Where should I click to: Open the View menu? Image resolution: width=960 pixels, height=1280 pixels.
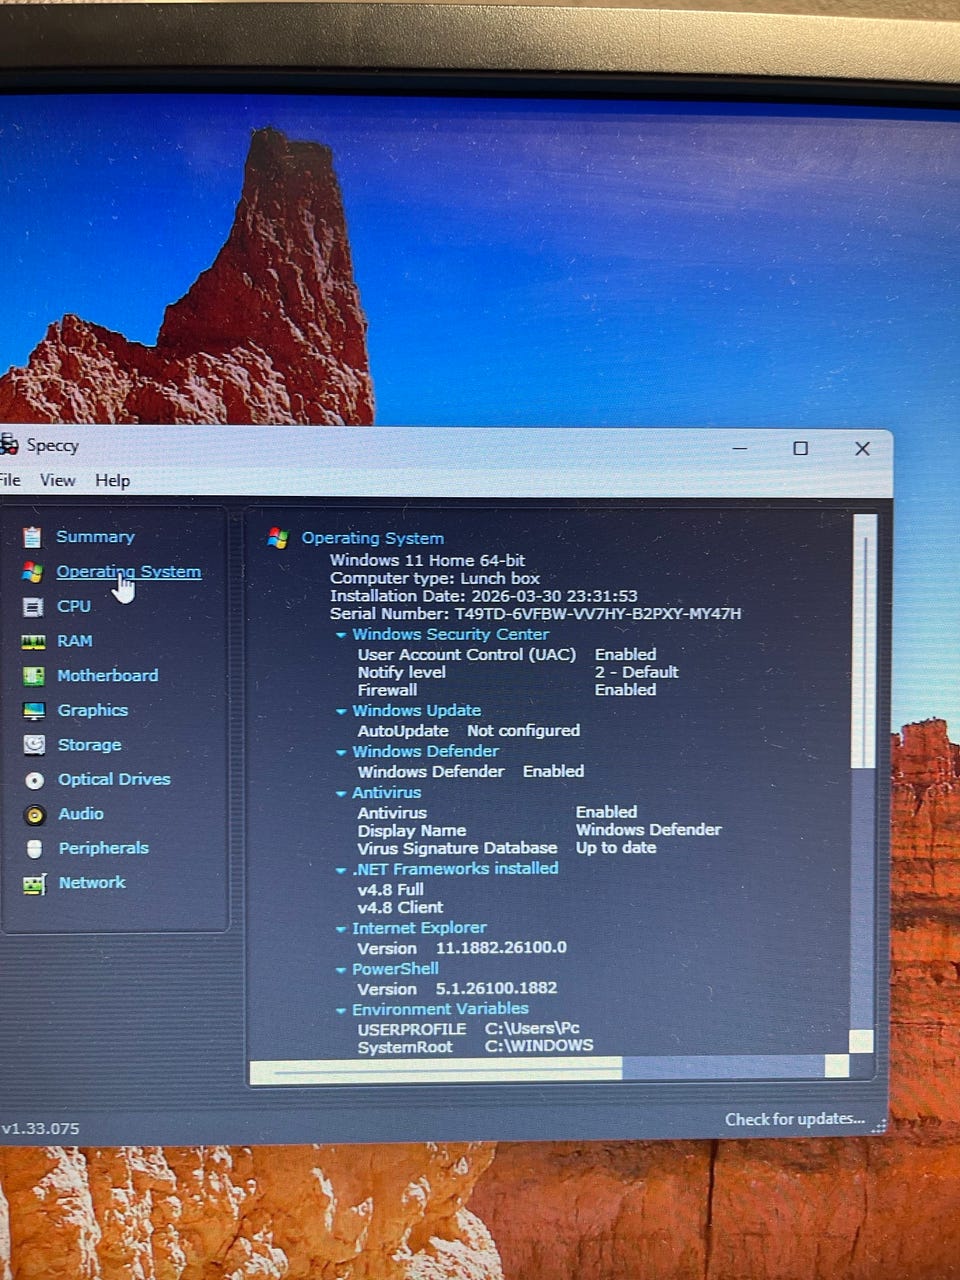(x=57, y=480)
